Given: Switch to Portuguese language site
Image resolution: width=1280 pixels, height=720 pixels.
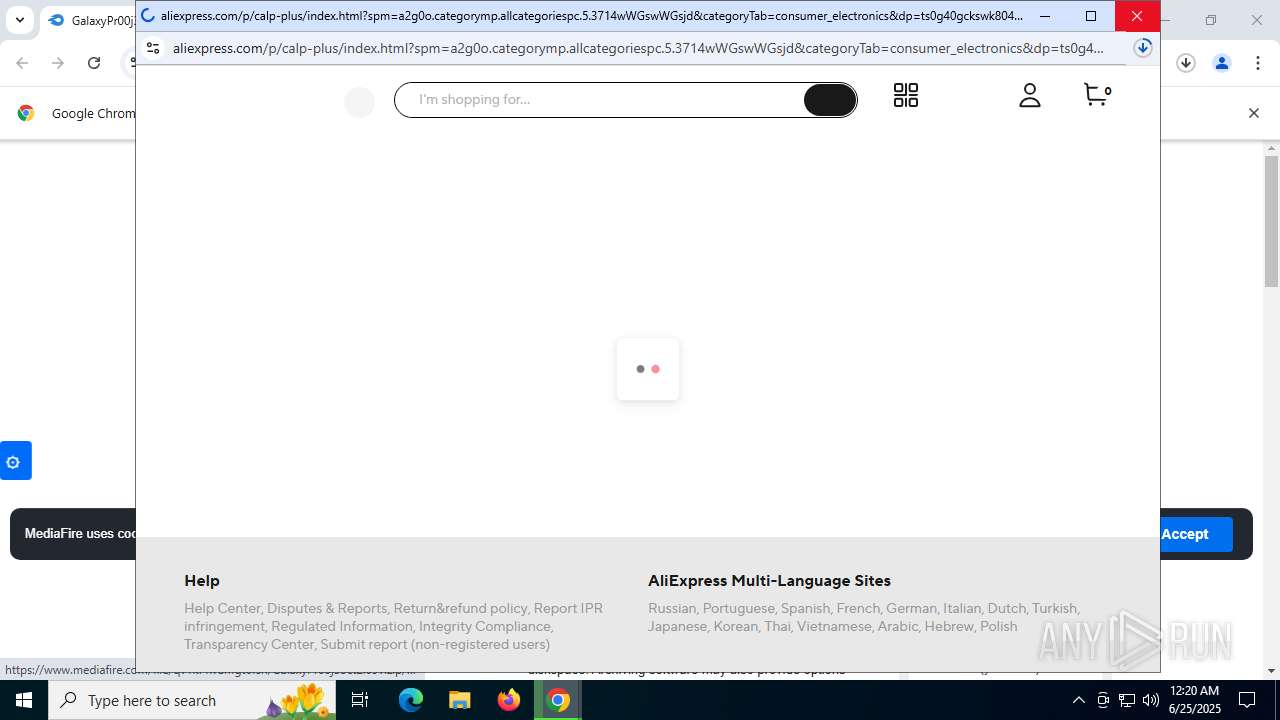Looking at the screenshot, I should point(738,608).
